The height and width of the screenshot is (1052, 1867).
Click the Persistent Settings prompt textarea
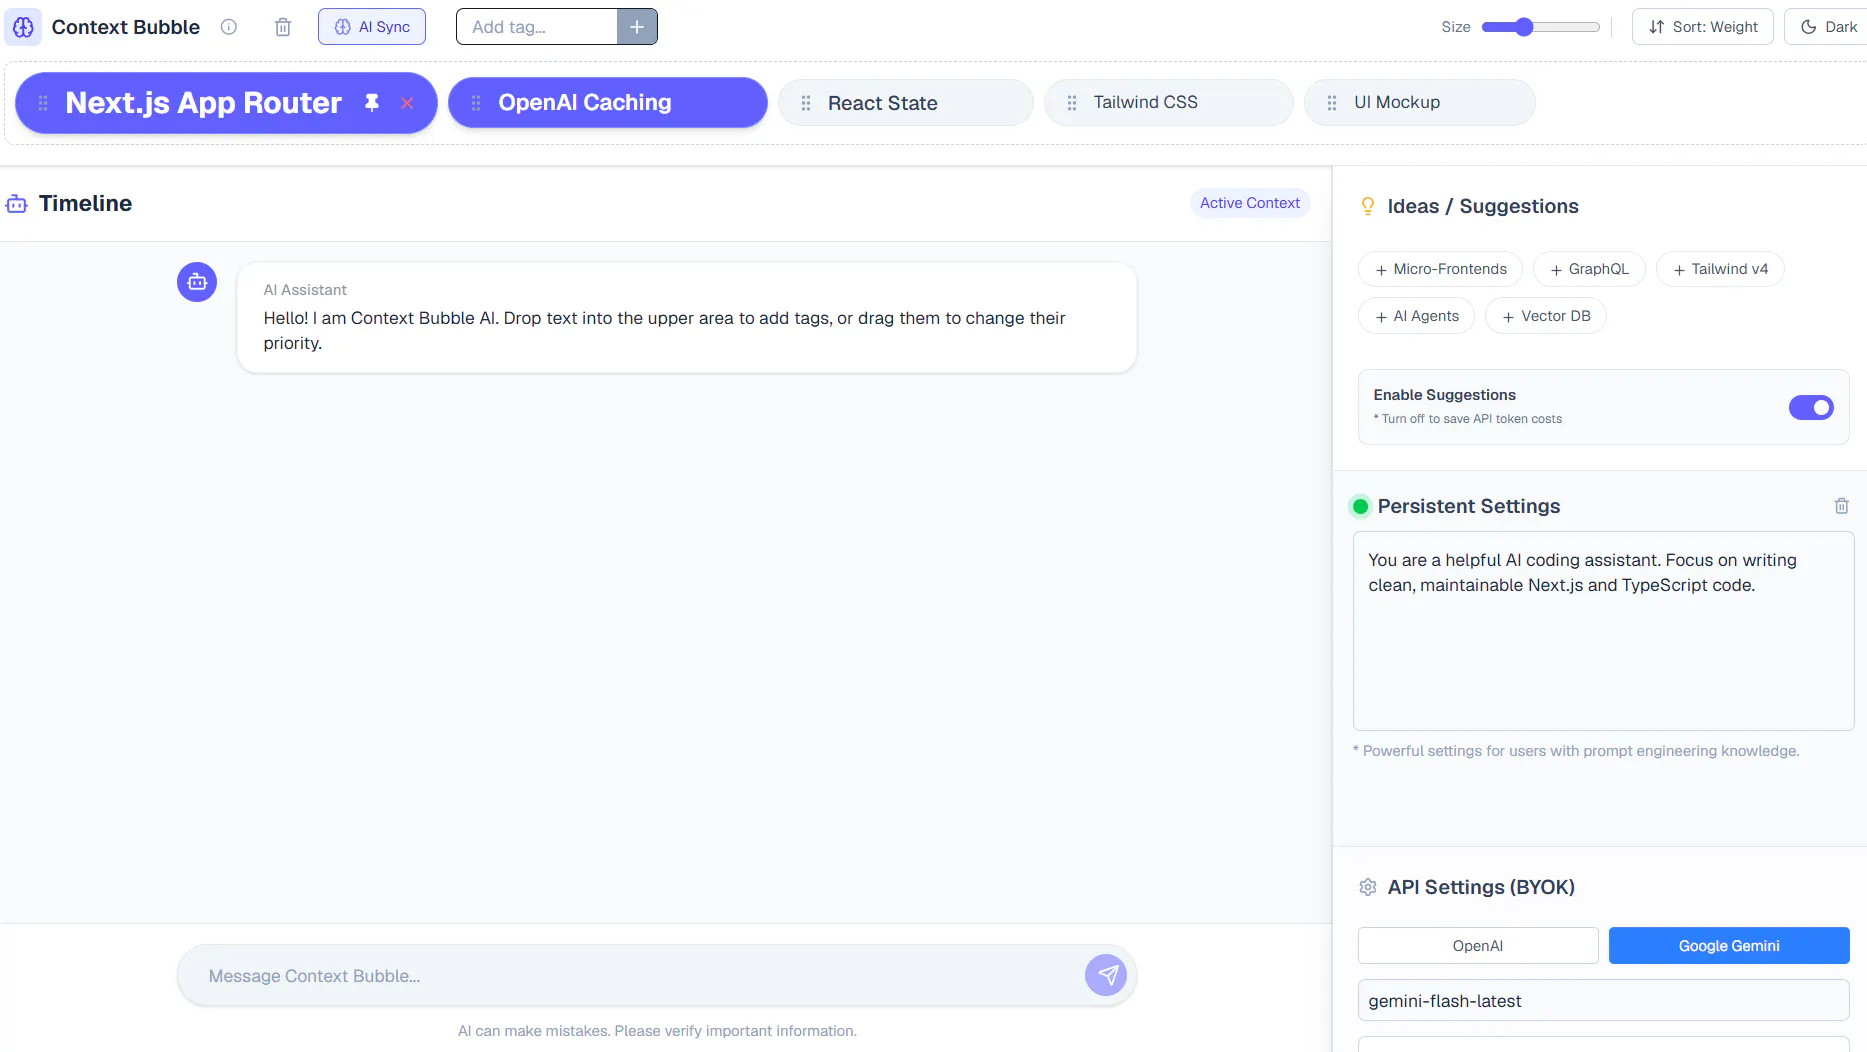coord(1603,631)
